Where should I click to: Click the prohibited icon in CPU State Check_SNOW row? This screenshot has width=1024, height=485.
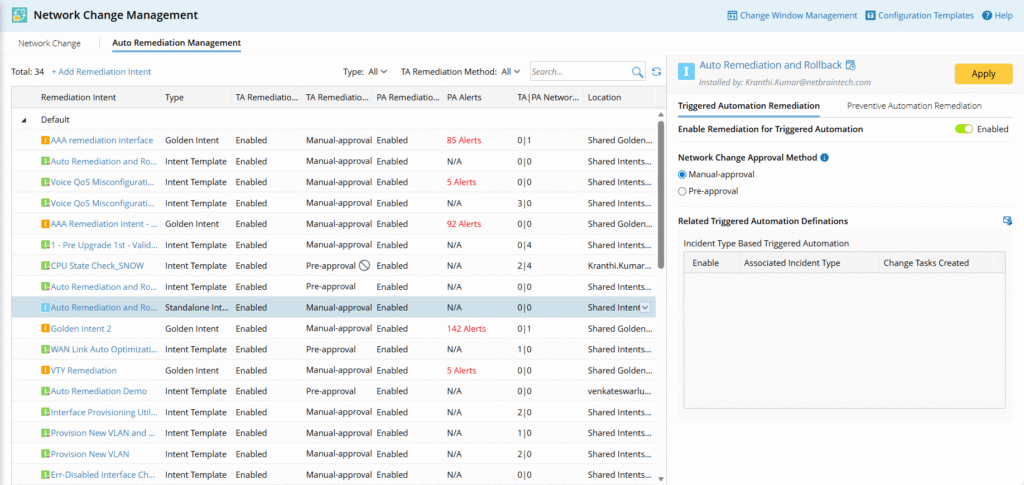tap(364, 266)
